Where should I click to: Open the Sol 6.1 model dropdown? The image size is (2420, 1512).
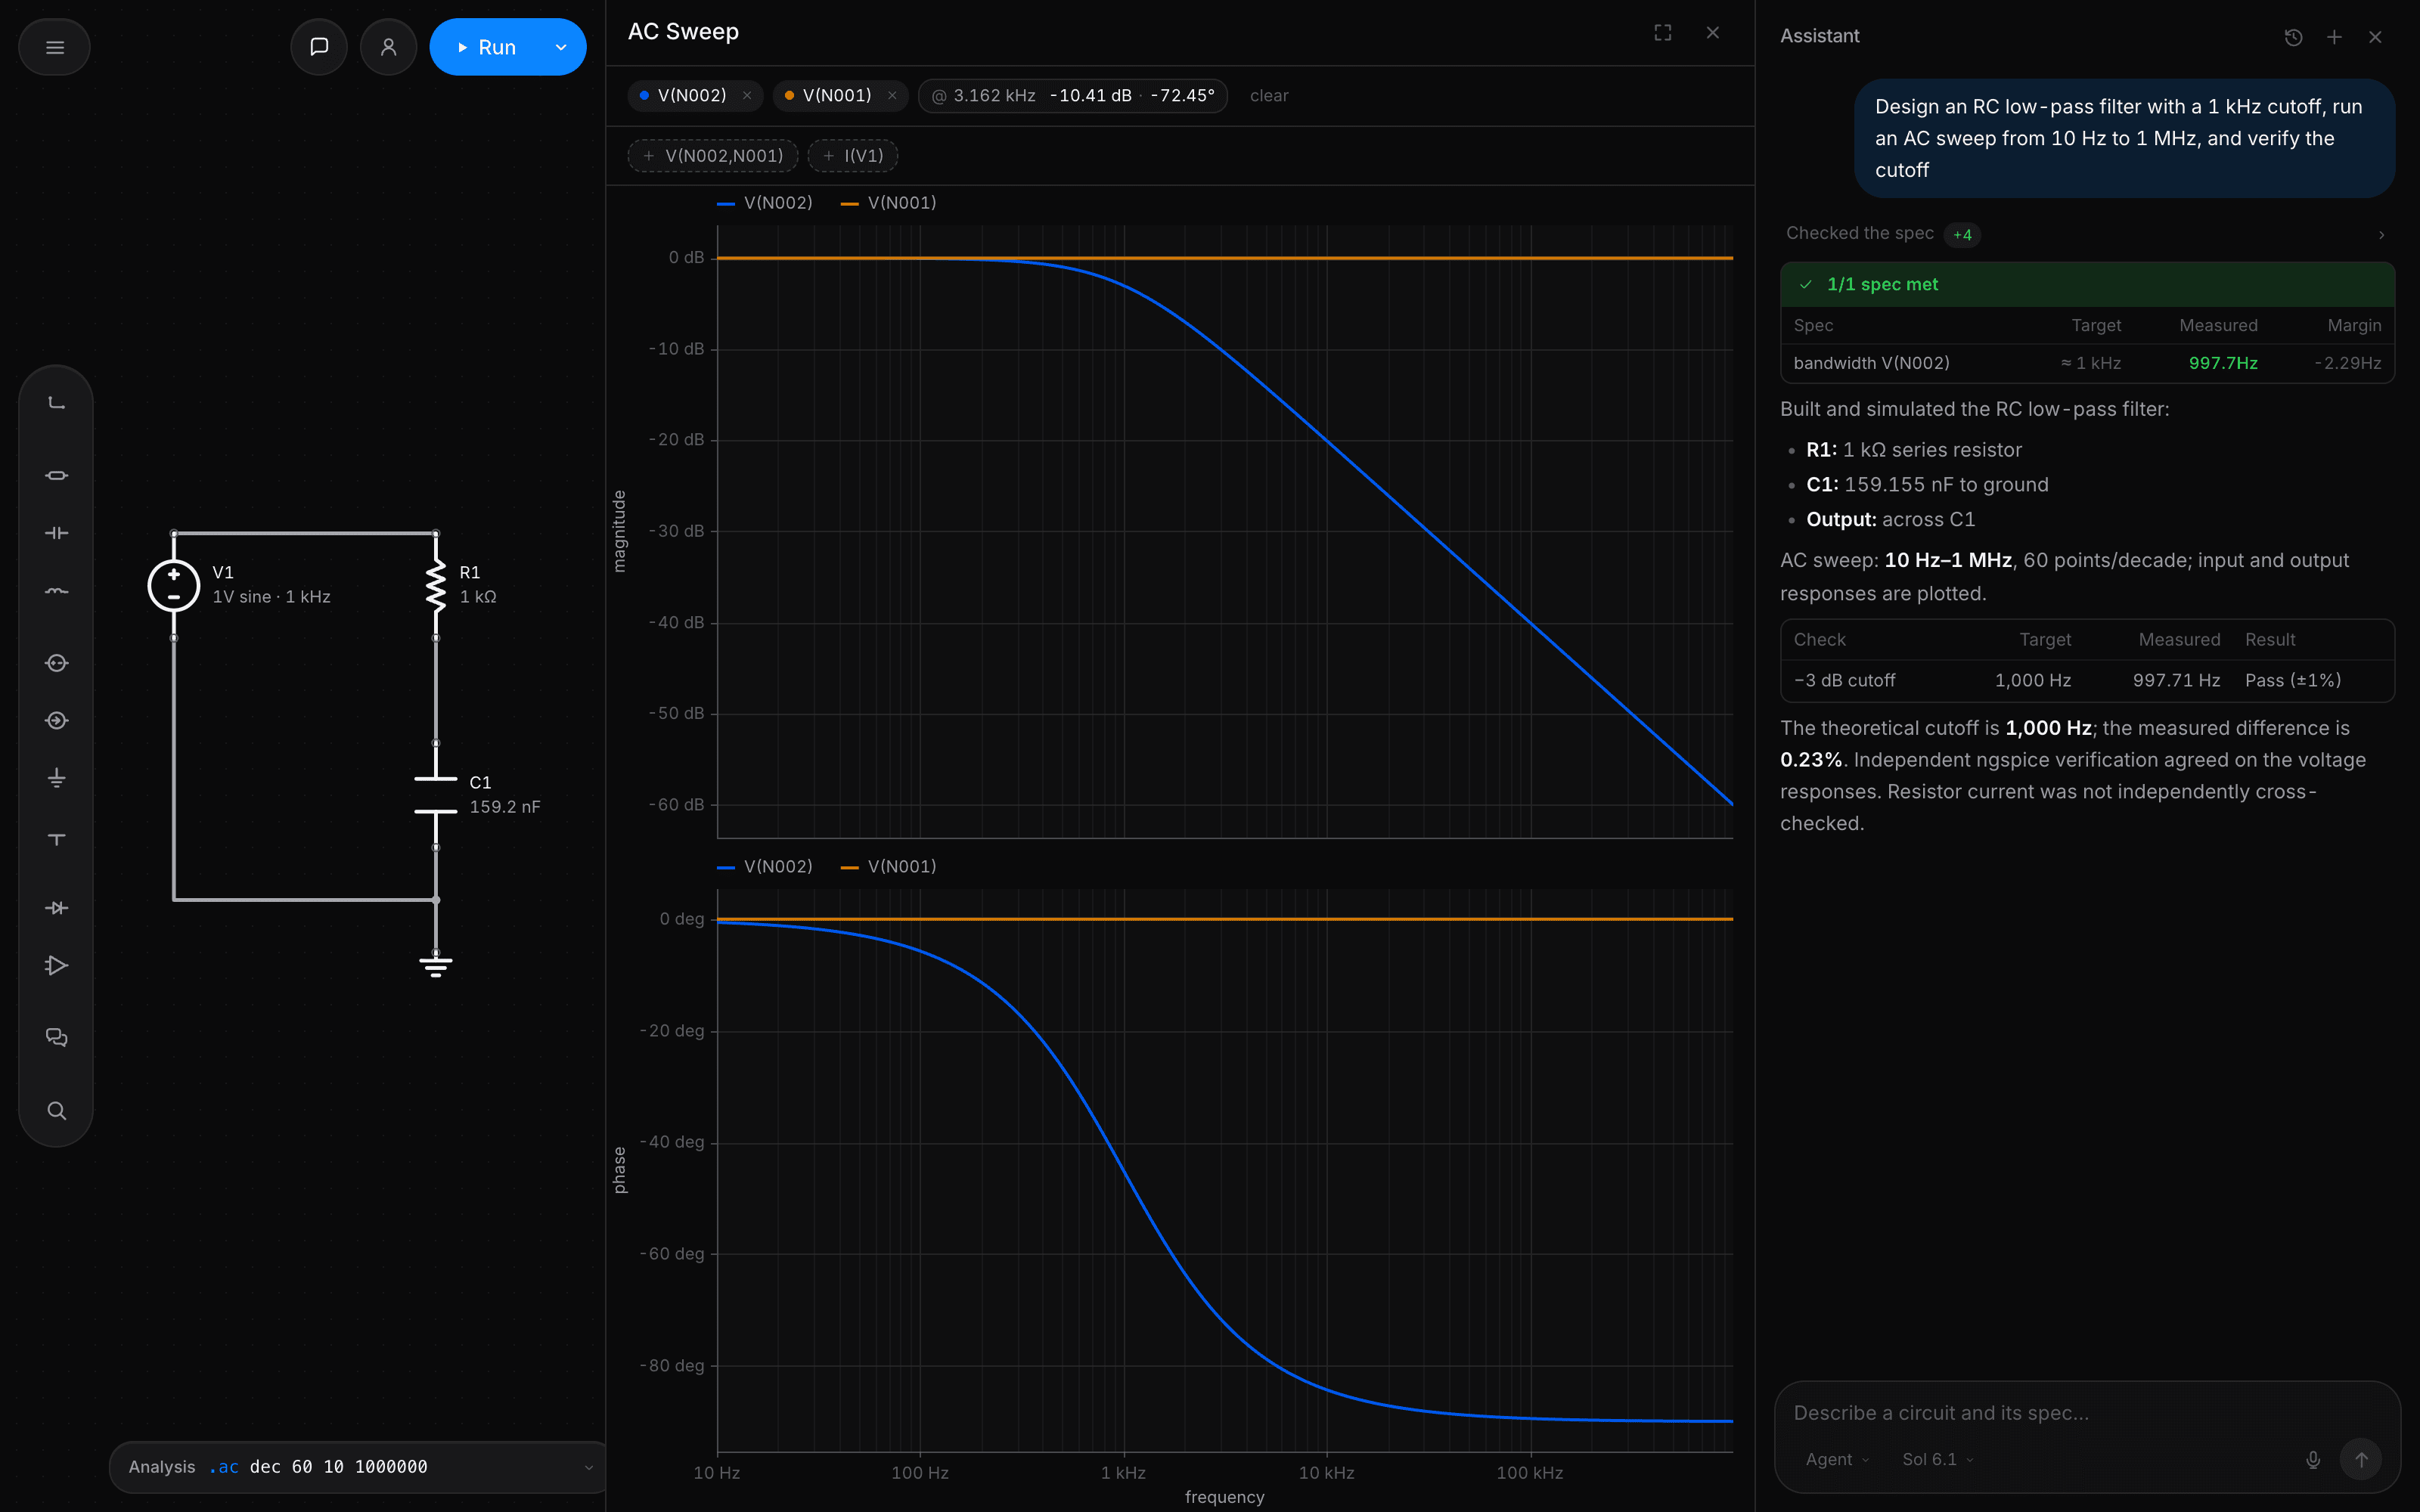(1938, 1460)
